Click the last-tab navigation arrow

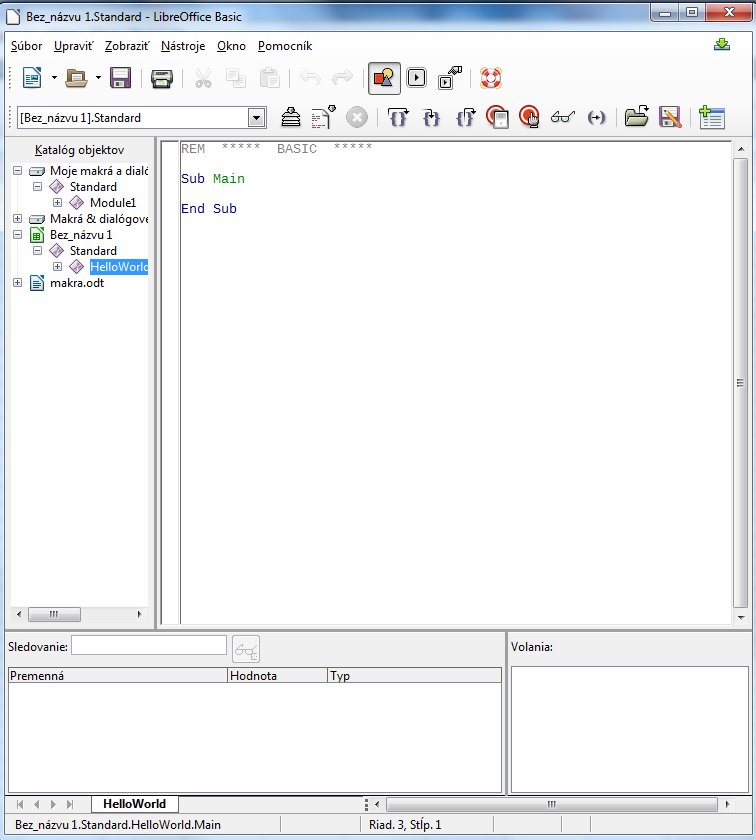pos(70,804)
